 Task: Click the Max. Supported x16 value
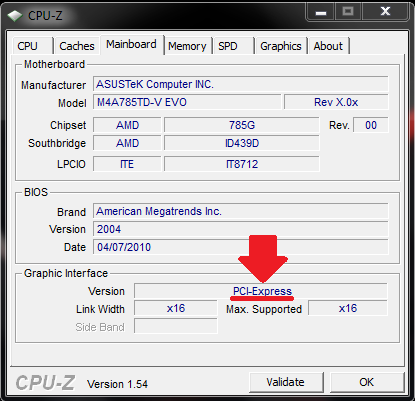point(348,308)
